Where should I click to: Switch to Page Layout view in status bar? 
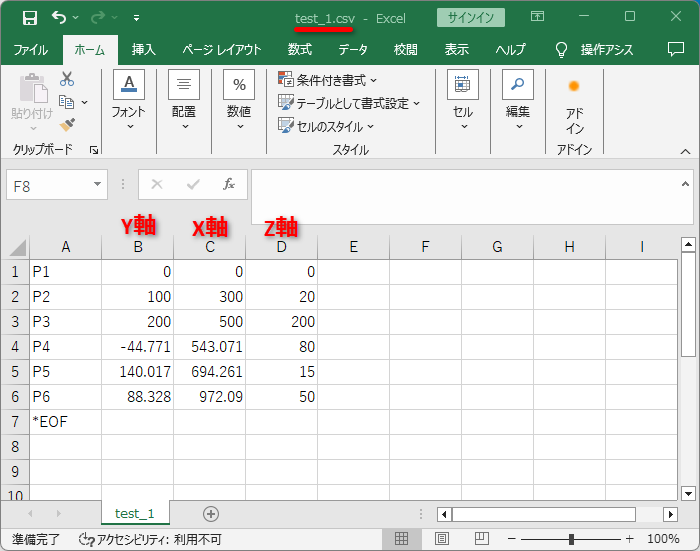pos(435,539)
